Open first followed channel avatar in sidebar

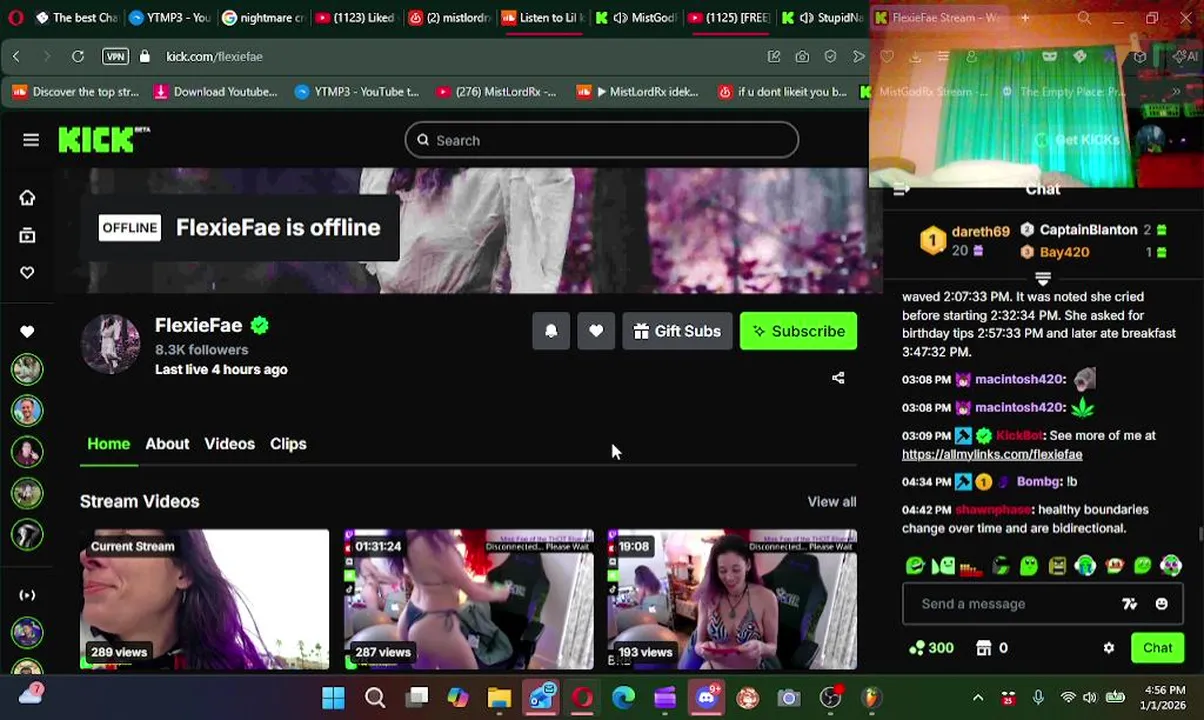point(27,369)
